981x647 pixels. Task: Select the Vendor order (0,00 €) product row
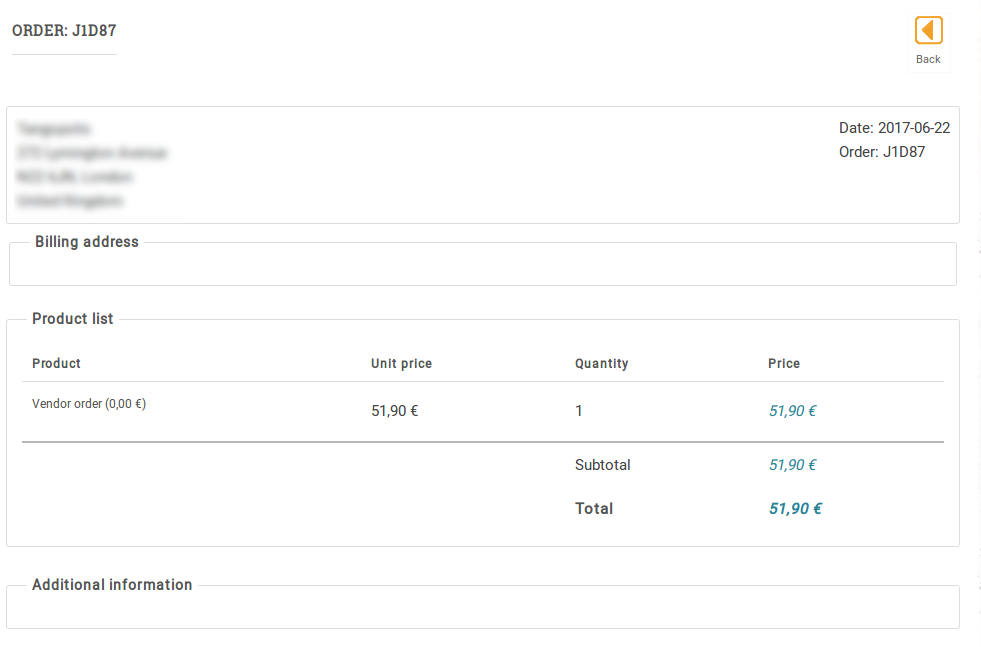[89, 405]
